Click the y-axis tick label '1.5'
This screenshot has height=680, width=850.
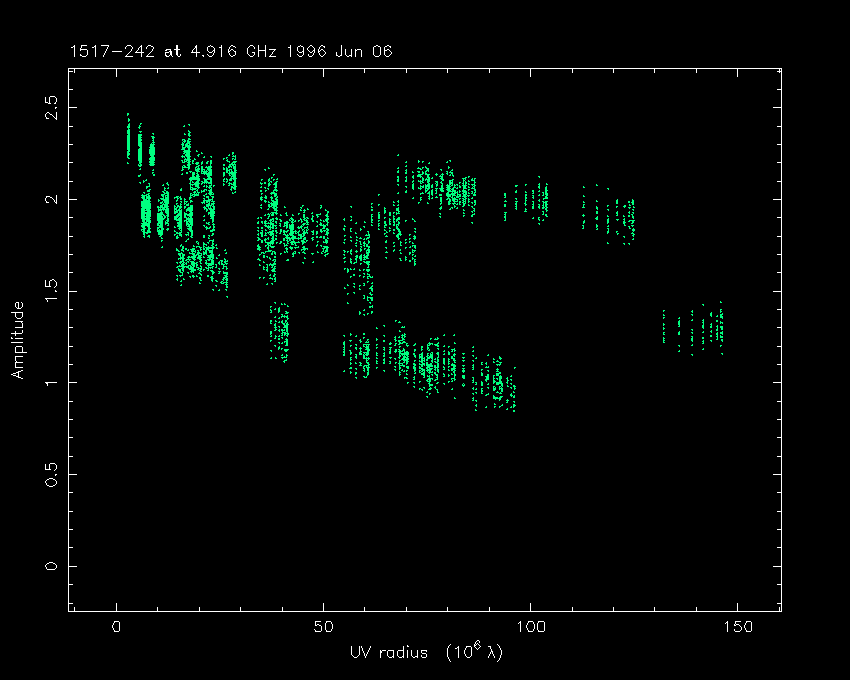click(x=53, y=291)
